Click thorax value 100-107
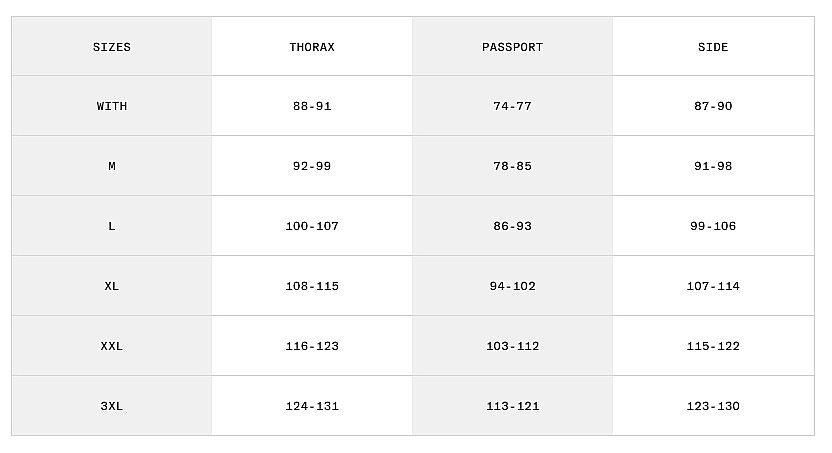832x453 pixels. click(x=312, y=226)
